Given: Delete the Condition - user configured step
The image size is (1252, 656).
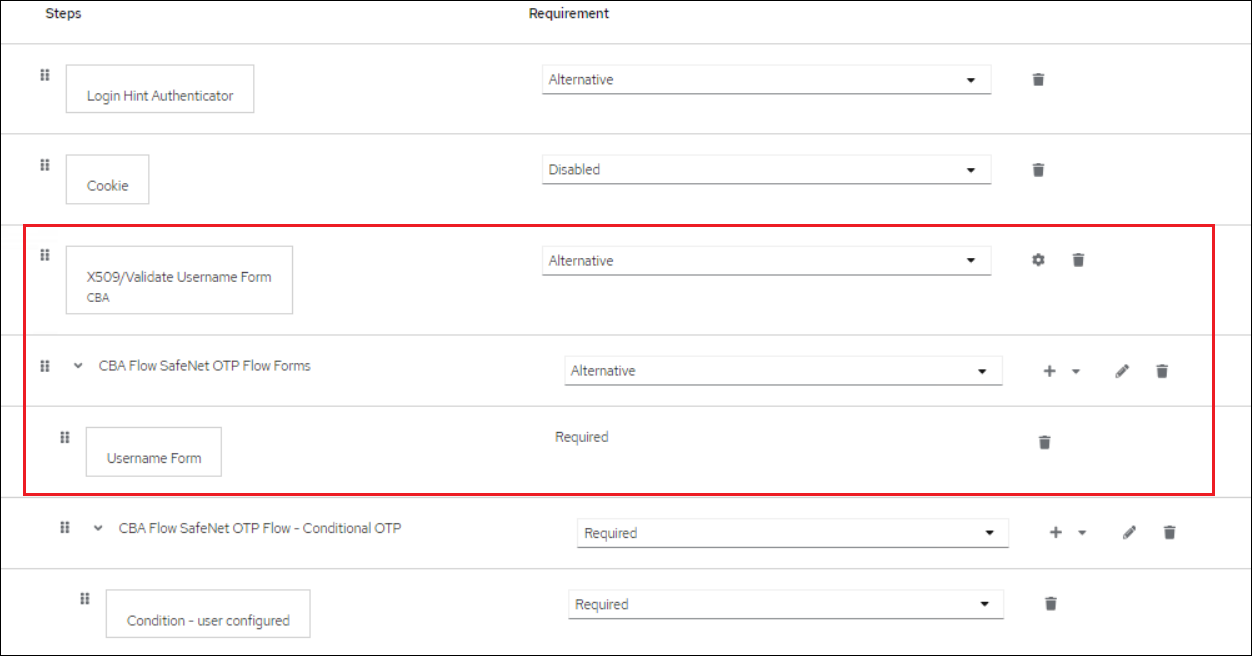Looking at the screenshot, I should tap(1050, 604).
